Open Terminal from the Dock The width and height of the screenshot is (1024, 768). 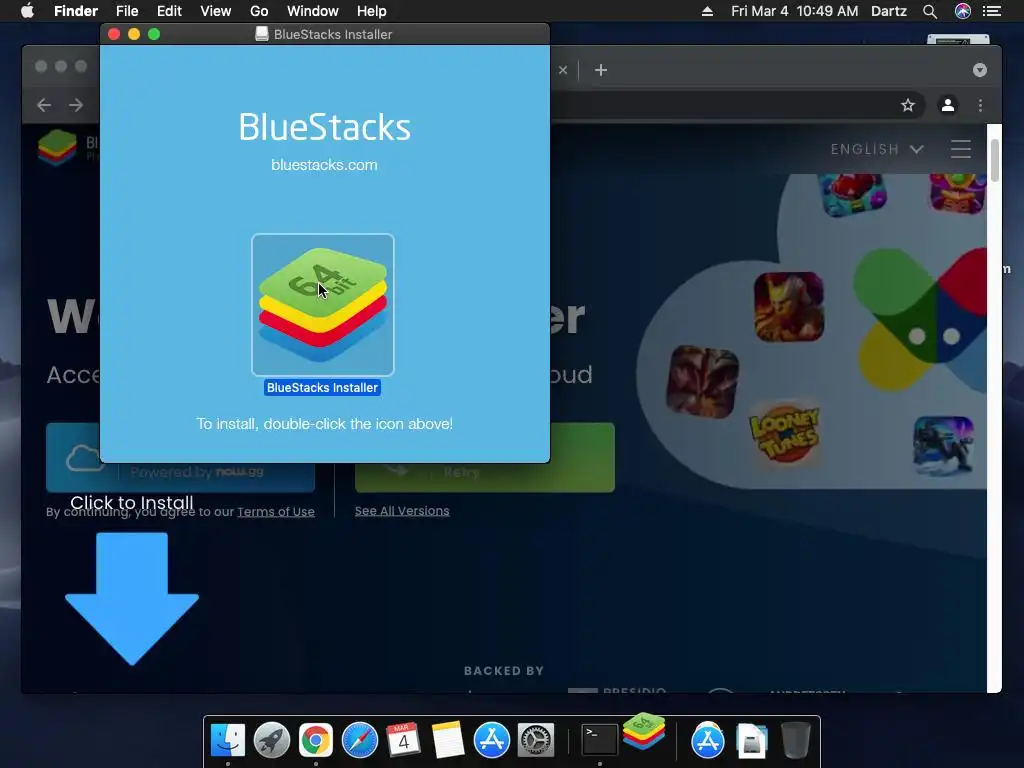600,740
